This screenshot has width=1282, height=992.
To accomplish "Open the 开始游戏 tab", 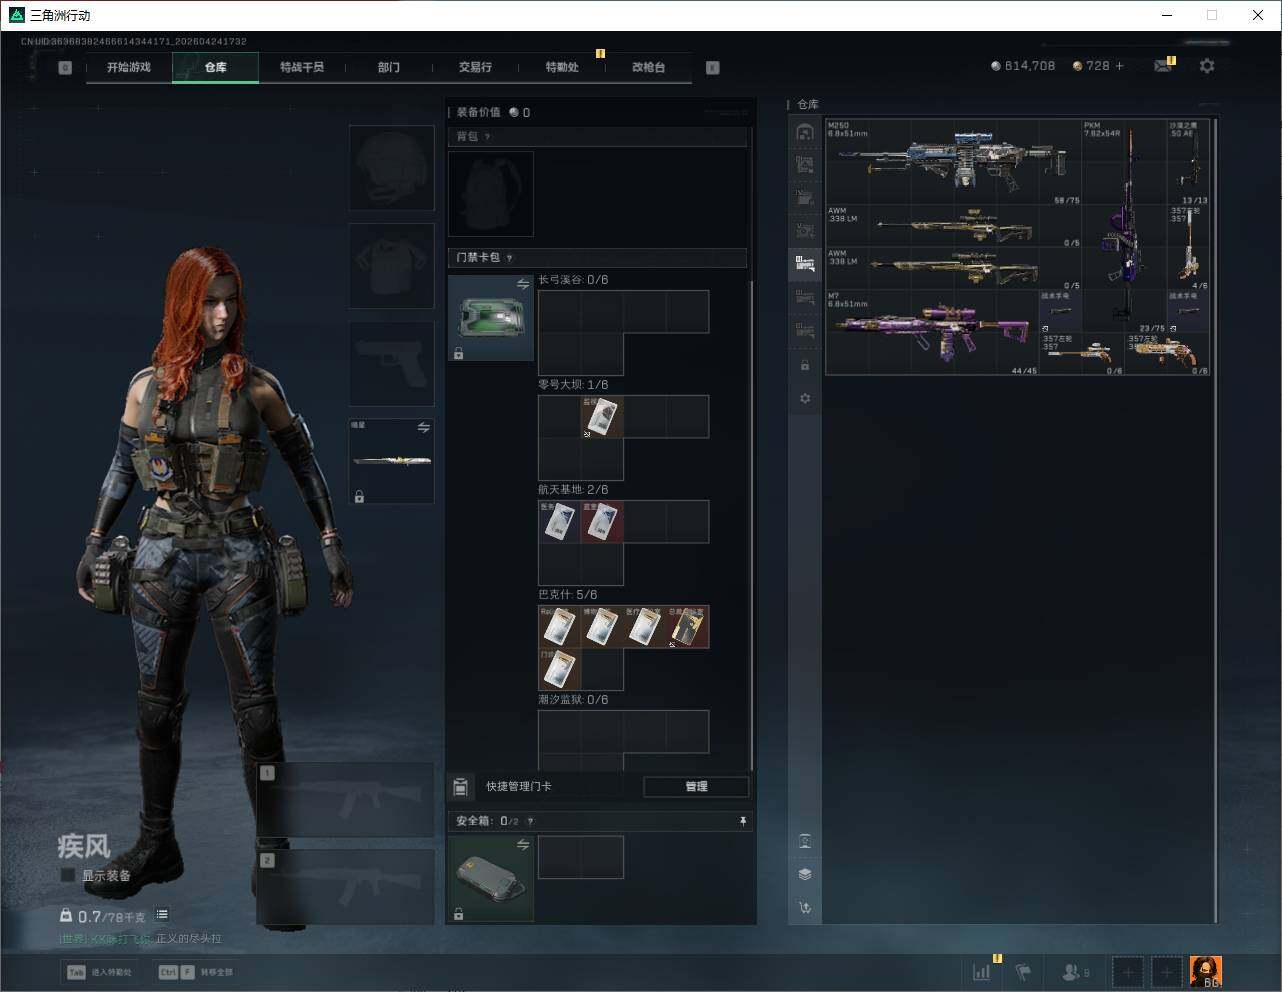I will click(x=129, y=67).
